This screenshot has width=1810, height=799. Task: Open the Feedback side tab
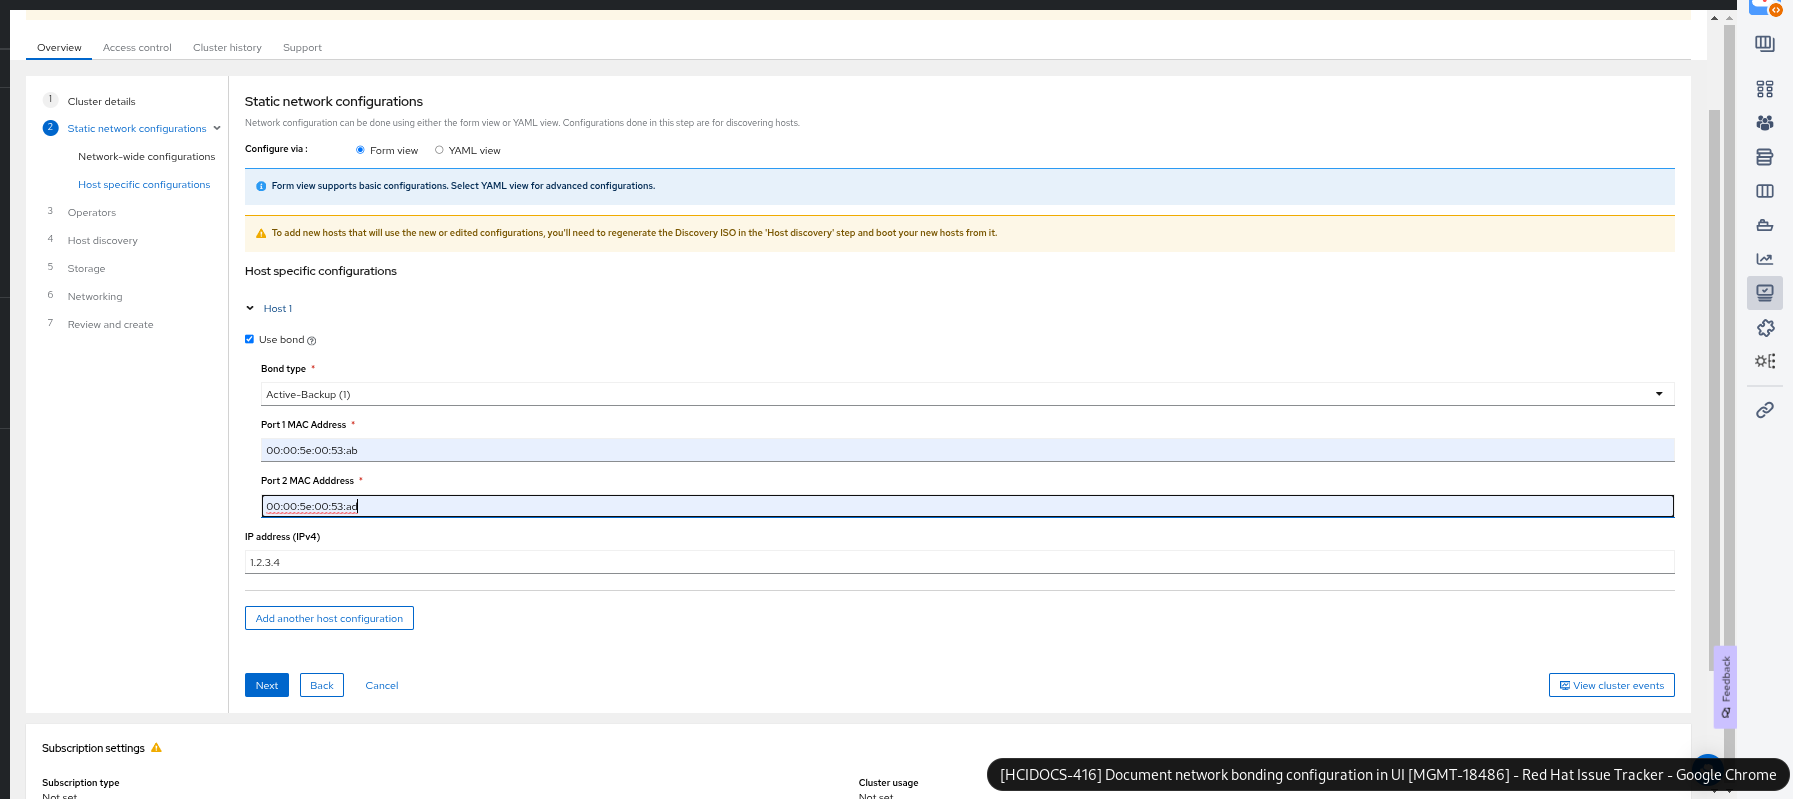click(1725, 687)
